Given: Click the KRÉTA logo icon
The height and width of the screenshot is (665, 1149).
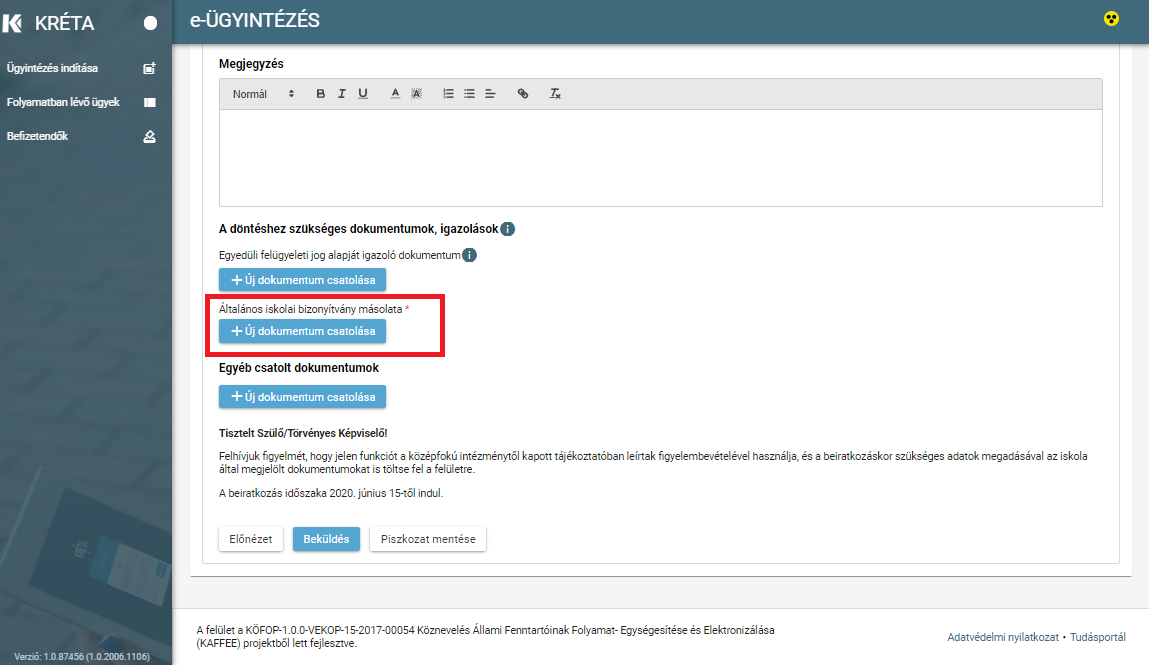Looking at the screenshot, I should pos(12,23).
